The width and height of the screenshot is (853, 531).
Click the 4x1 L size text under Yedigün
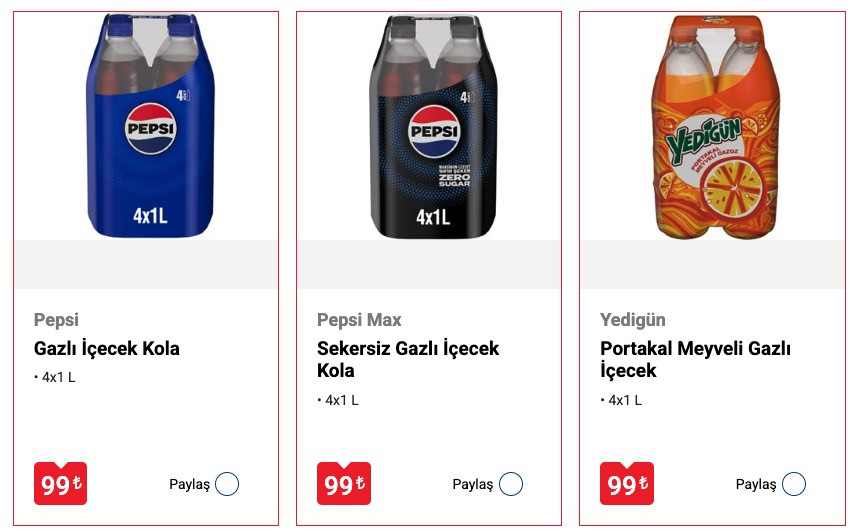625,400
